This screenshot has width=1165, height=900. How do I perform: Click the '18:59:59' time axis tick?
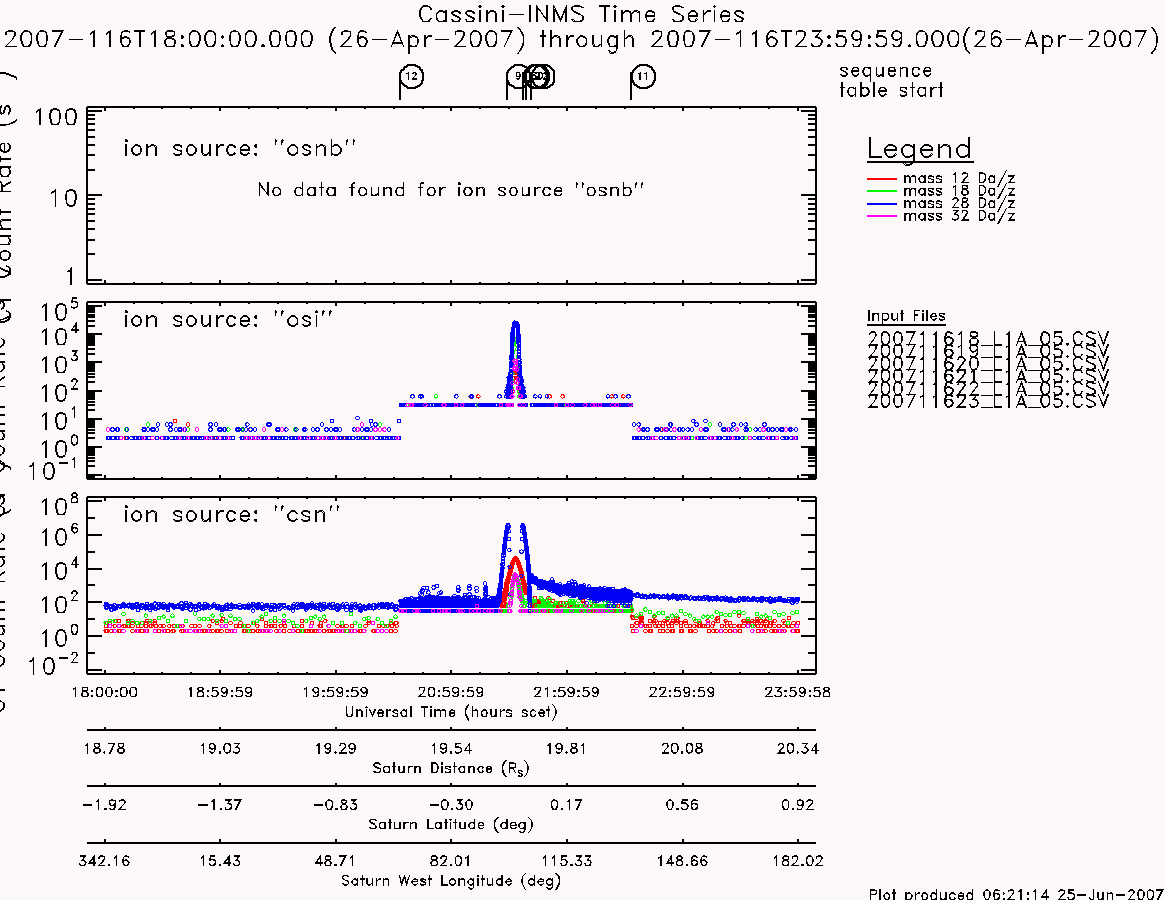[220, 692]
